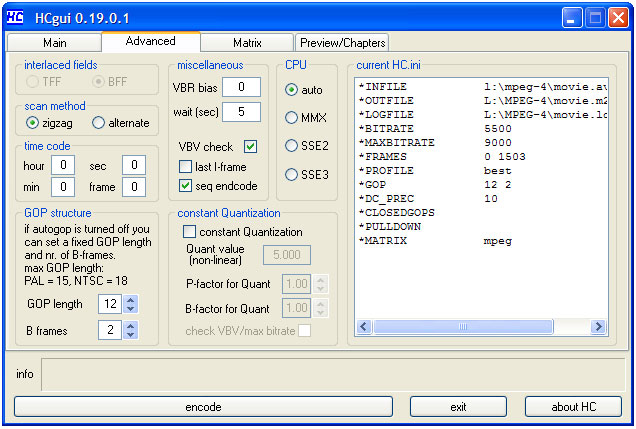Viewport: 636px width, 429px height.
Task: Click HC.ini scrollbar left arrow
Action: (x=364, y=326)
